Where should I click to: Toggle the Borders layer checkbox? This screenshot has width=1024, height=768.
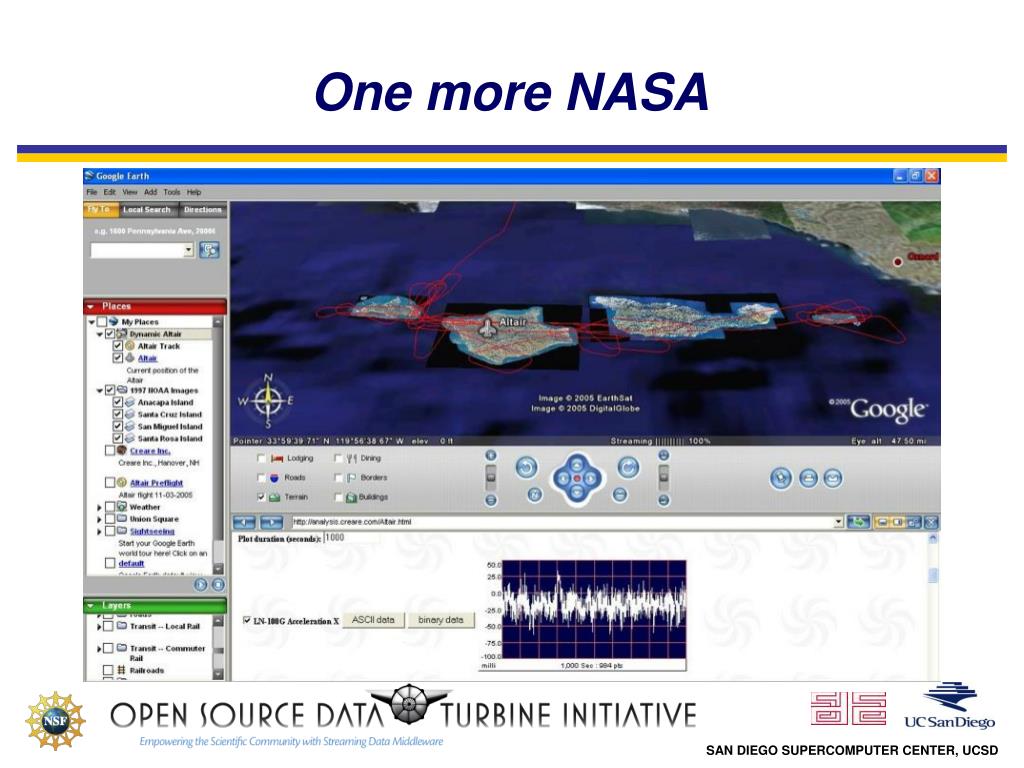[338, 478]
